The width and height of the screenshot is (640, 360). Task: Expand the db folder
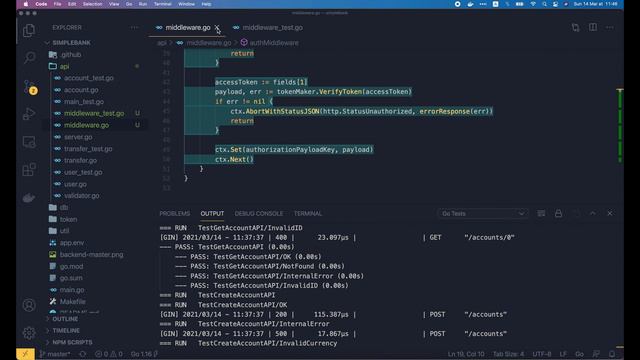pyautogui.click(x=64, y=207)
